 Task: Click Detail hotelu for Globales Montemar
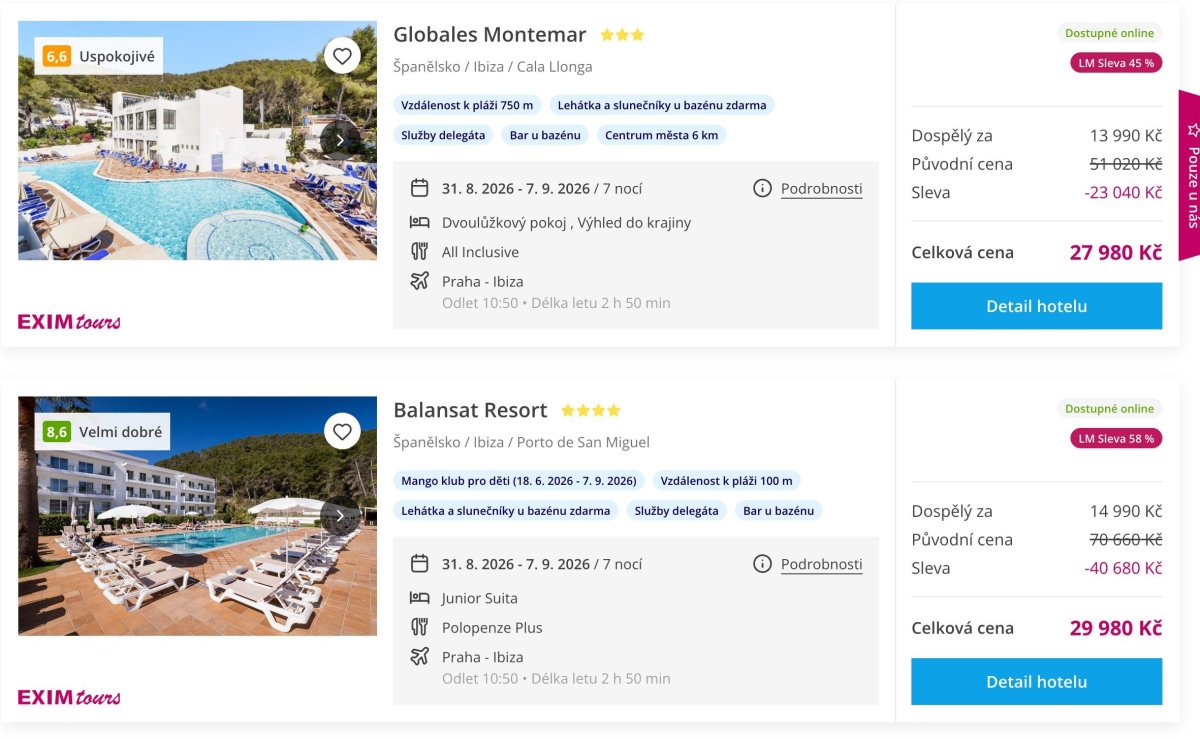click(x=1036, y=306)
